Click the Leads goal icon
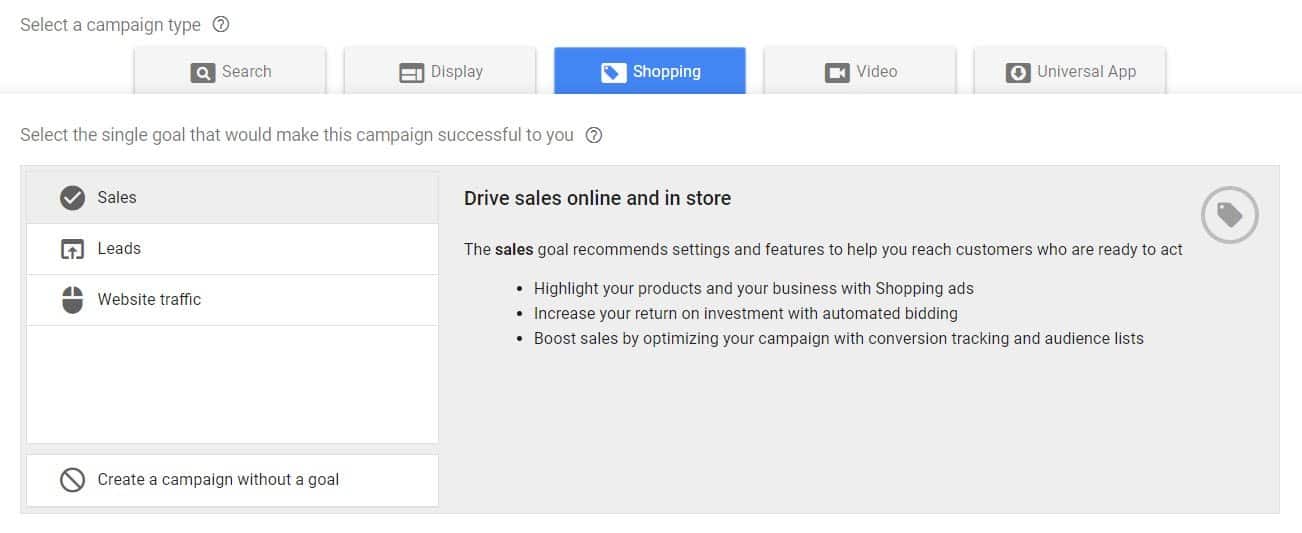Screen dimensions: 1302x533 click(x=72, y=249)
